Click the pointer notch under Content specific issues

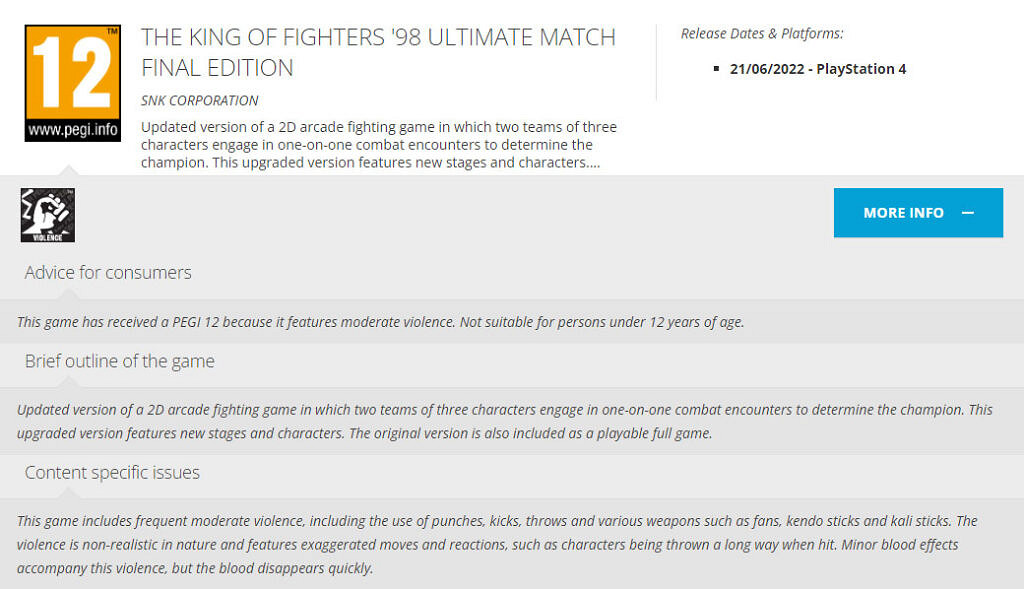pyautogui.click(x=67, y=494)
